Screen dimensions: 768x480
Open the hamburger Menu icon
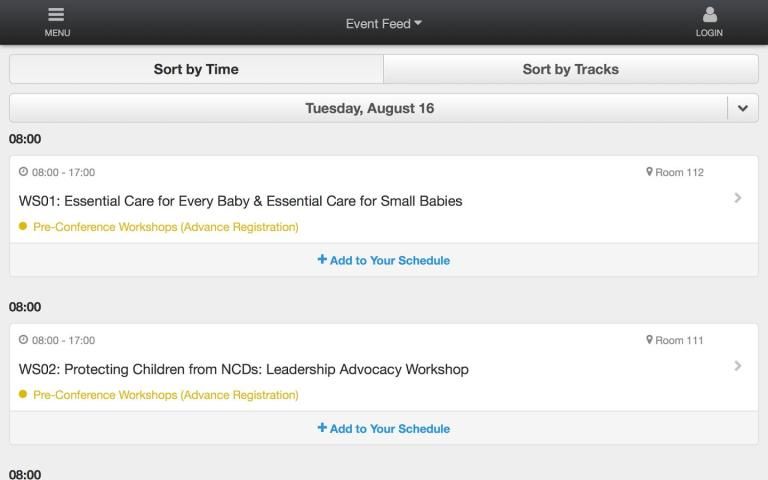tap(57, 16)
